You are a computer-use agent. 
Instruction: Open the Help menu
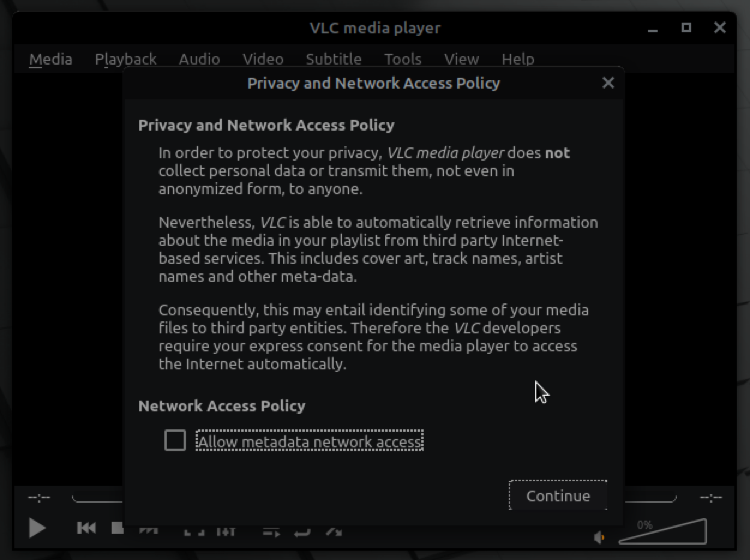[518, 59]
